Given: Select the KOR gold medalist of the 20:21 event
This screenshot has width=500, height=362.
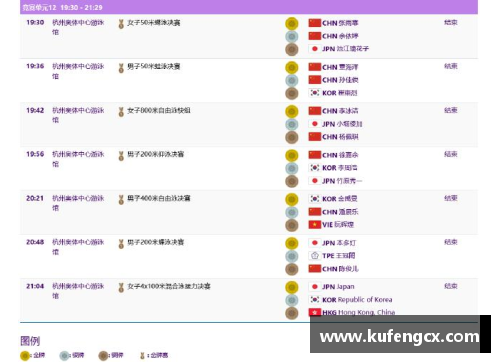Looking at the screenshot, I should coord(340,199).
